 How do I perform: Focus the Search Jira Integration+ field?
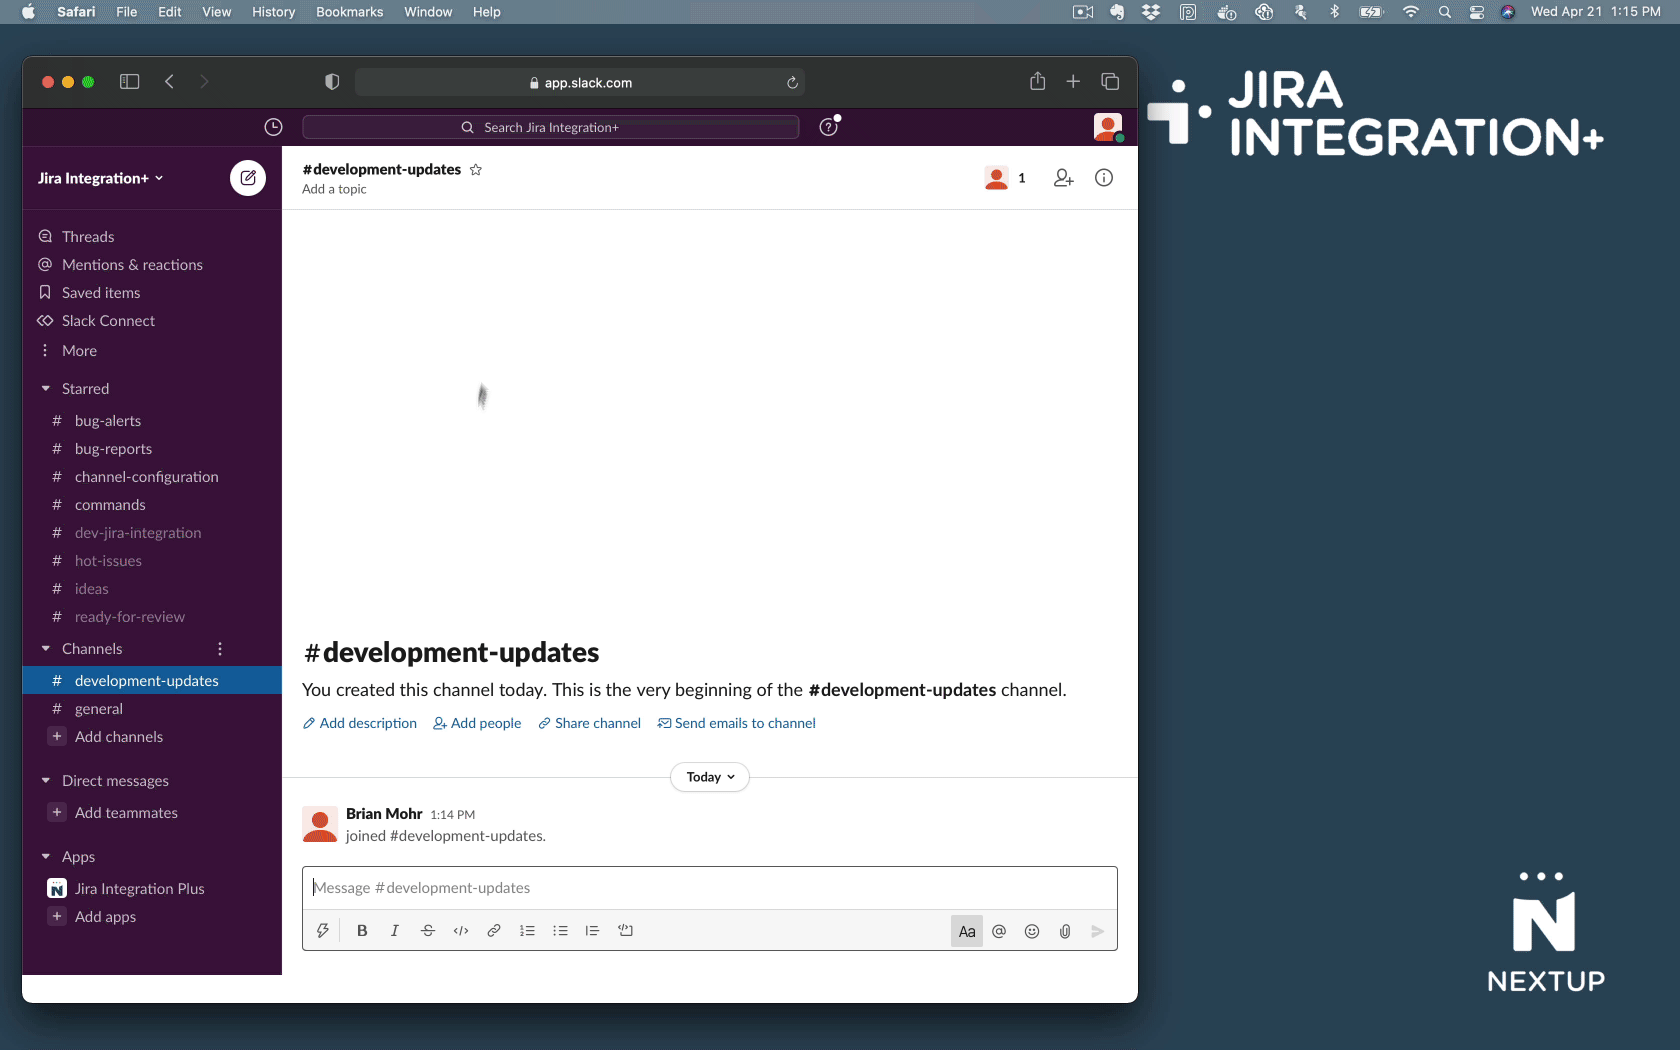click(x=550, y=127)
